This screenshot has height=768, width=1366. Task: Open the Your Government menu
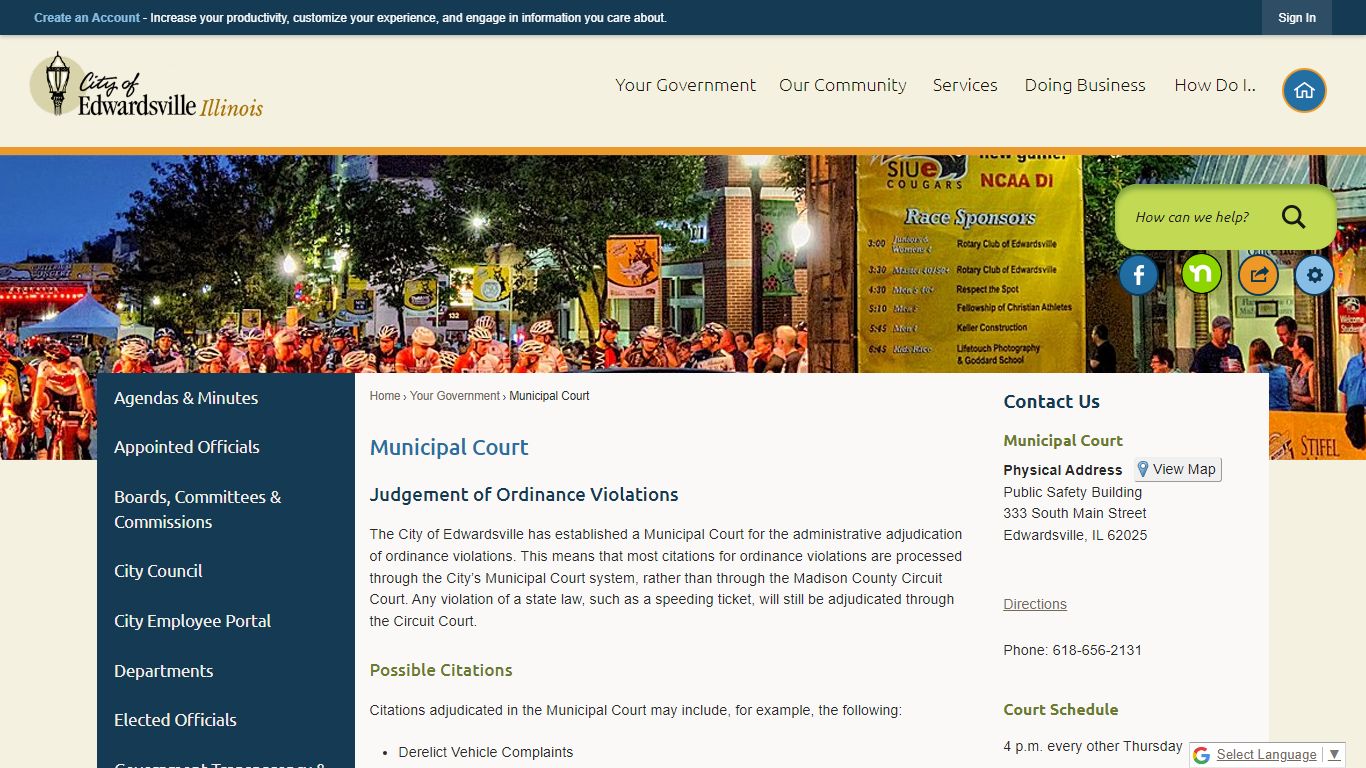point(685,85)
